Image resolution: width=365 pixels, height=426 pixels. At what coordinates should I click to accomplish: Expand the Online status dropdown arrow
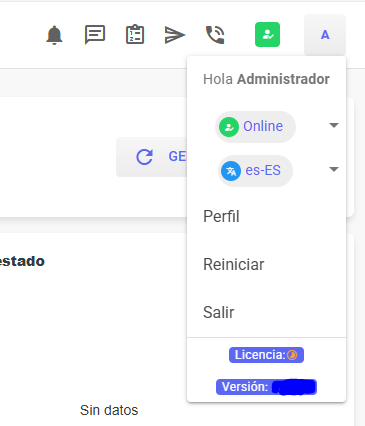pyautogui.click(x=334, y=126)
